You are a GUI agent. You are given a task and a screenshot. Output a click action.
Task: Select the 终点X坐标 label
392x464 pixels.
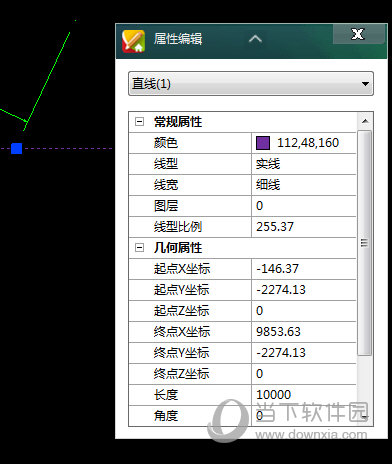182,332
